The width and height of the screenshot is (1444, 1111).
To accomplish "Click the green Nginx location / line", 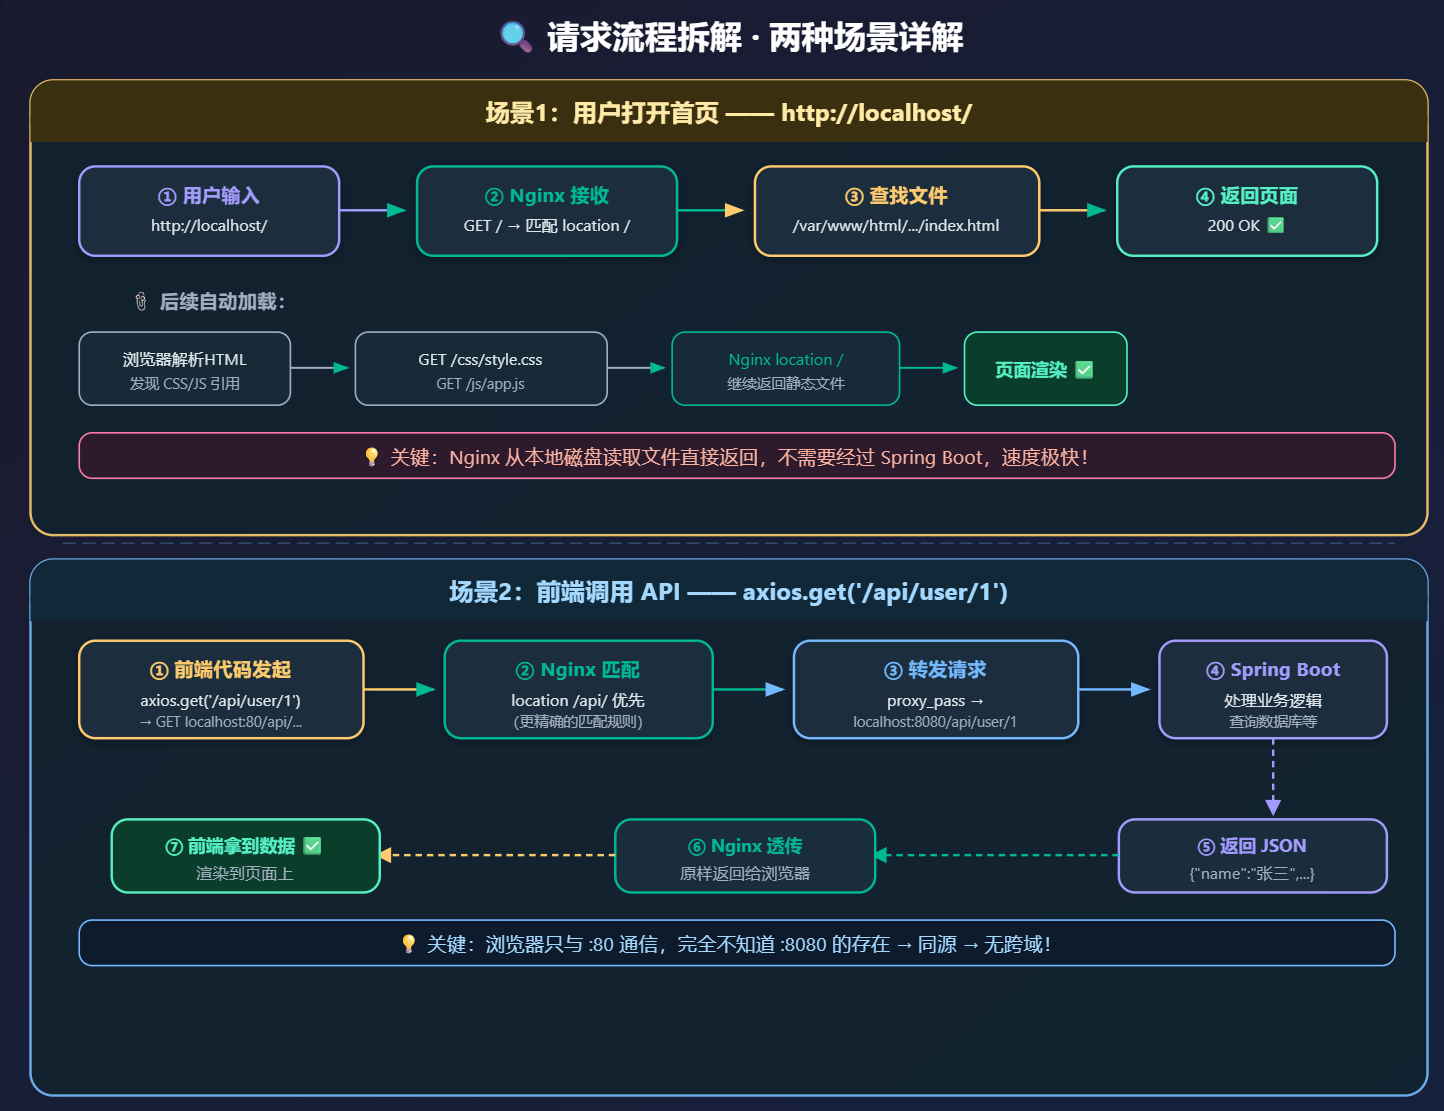I will pyautogui.click(x=786, y=359).
